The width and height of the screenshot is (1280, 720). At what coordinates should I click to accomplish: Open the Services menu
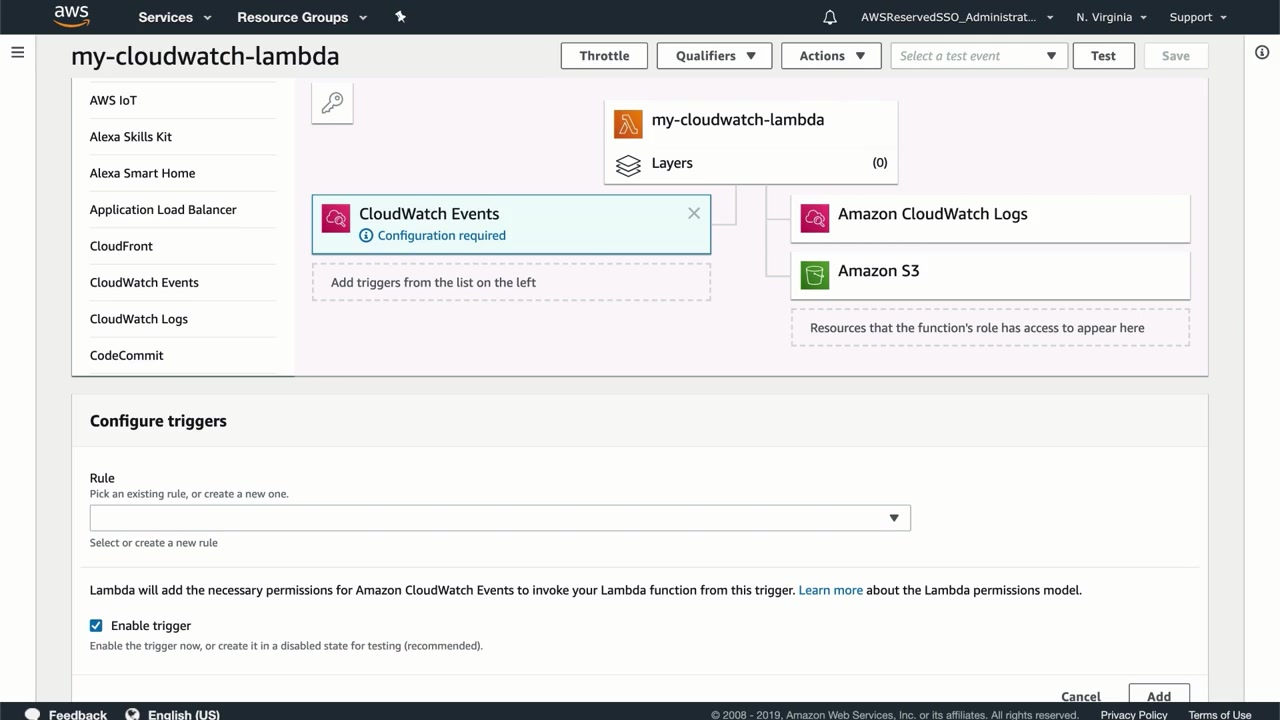[175, 17]
